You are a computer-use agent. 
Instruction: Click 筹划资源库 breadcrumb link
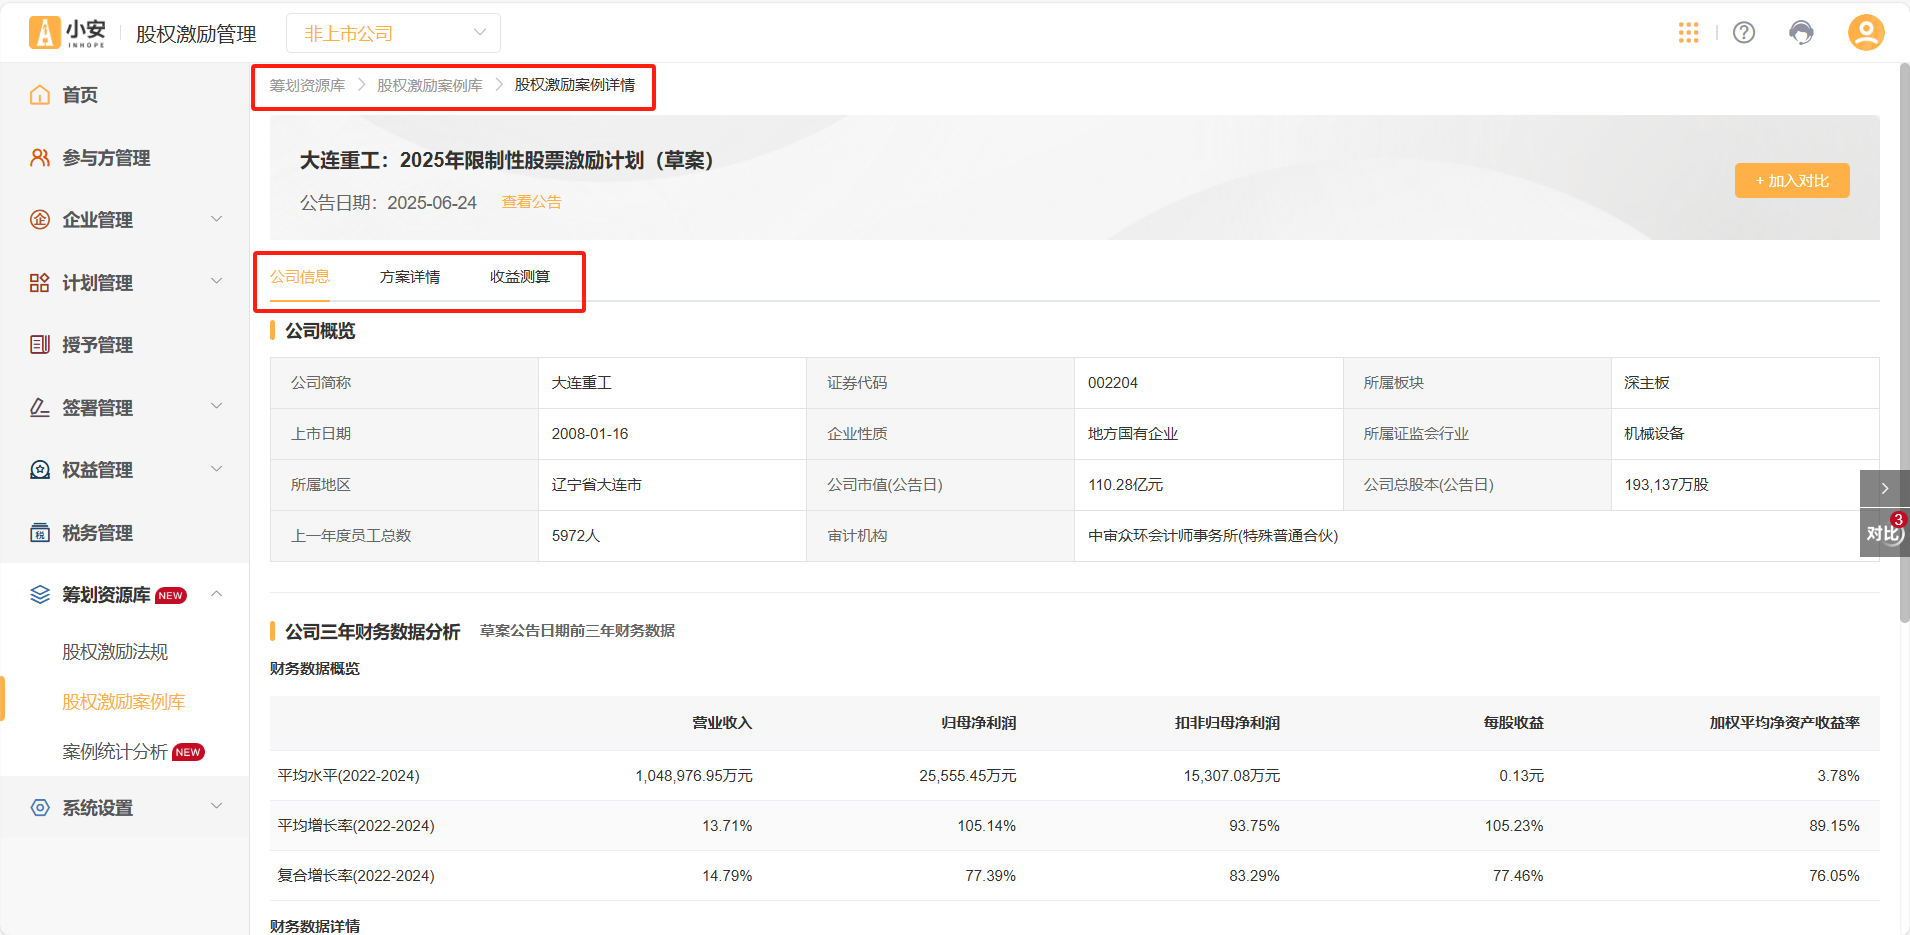click(307, 86)
